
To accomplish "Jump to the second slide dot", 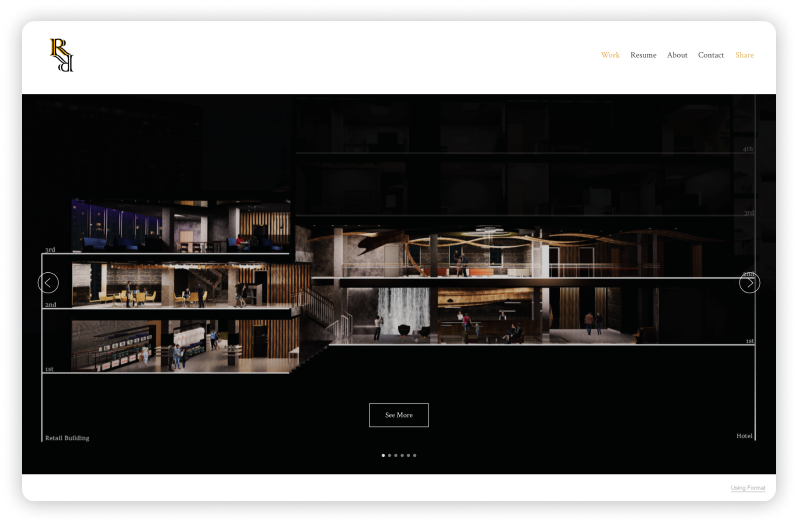I will click(389, 455).
